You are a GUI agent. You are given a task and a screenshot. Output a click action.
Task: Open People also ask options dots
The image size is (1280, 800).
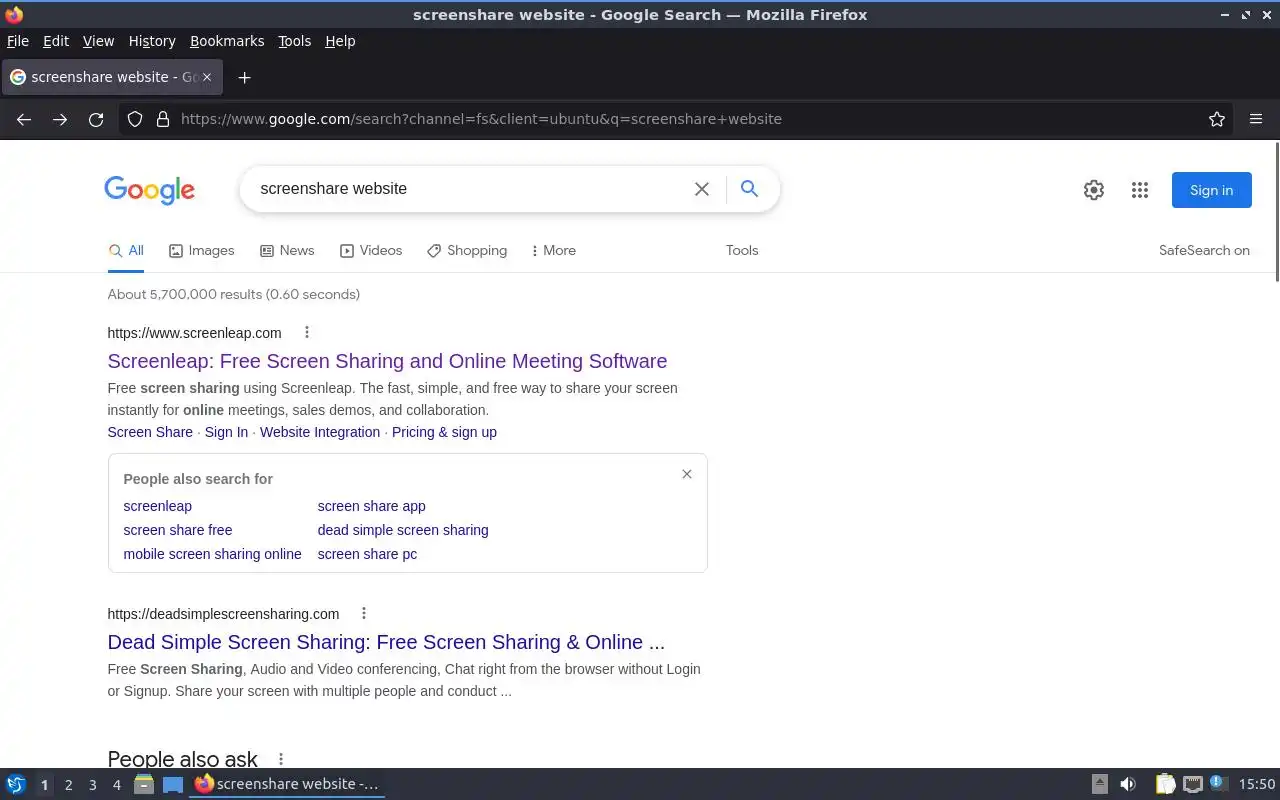(281, 760)
